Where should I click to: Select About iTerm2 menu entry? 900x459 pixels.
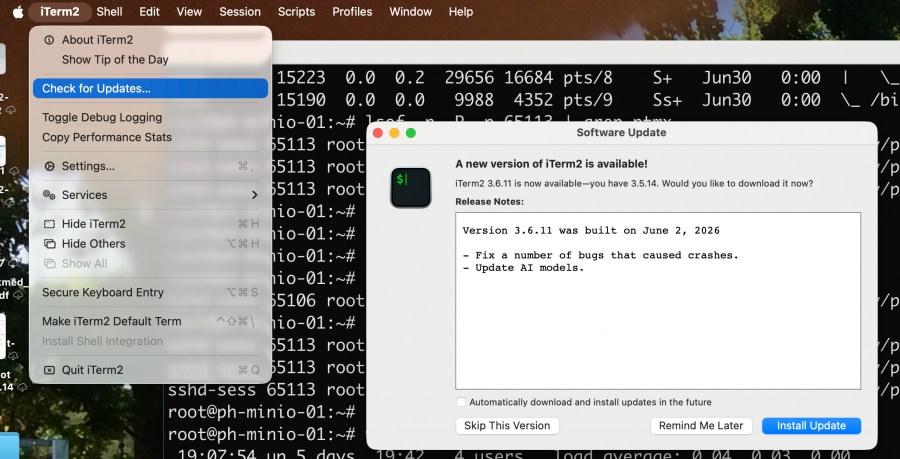(150, 40)
